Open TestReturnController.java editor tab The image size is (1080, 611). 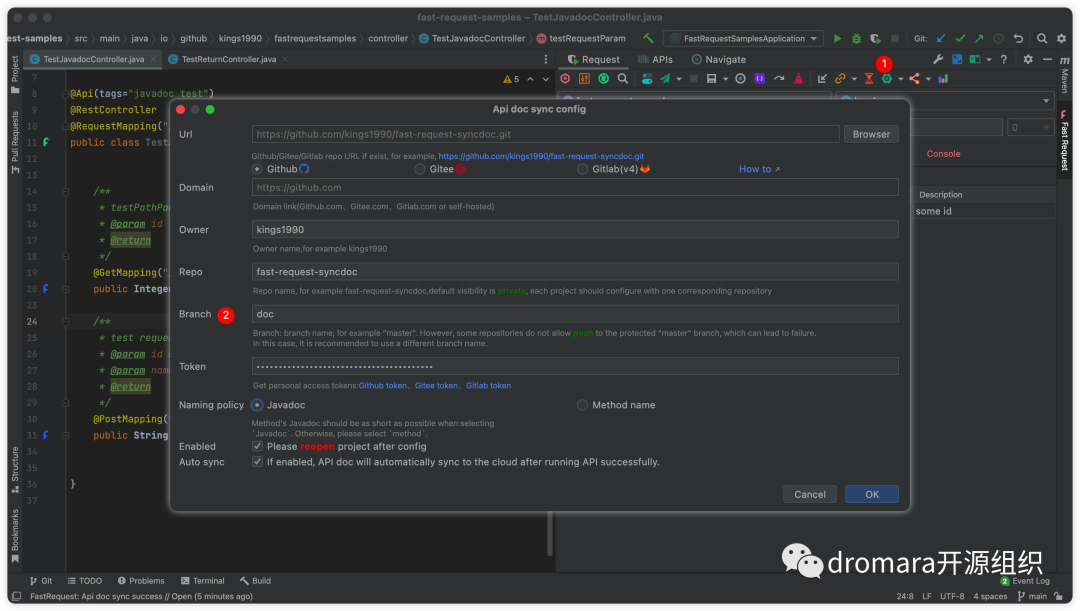228,59
